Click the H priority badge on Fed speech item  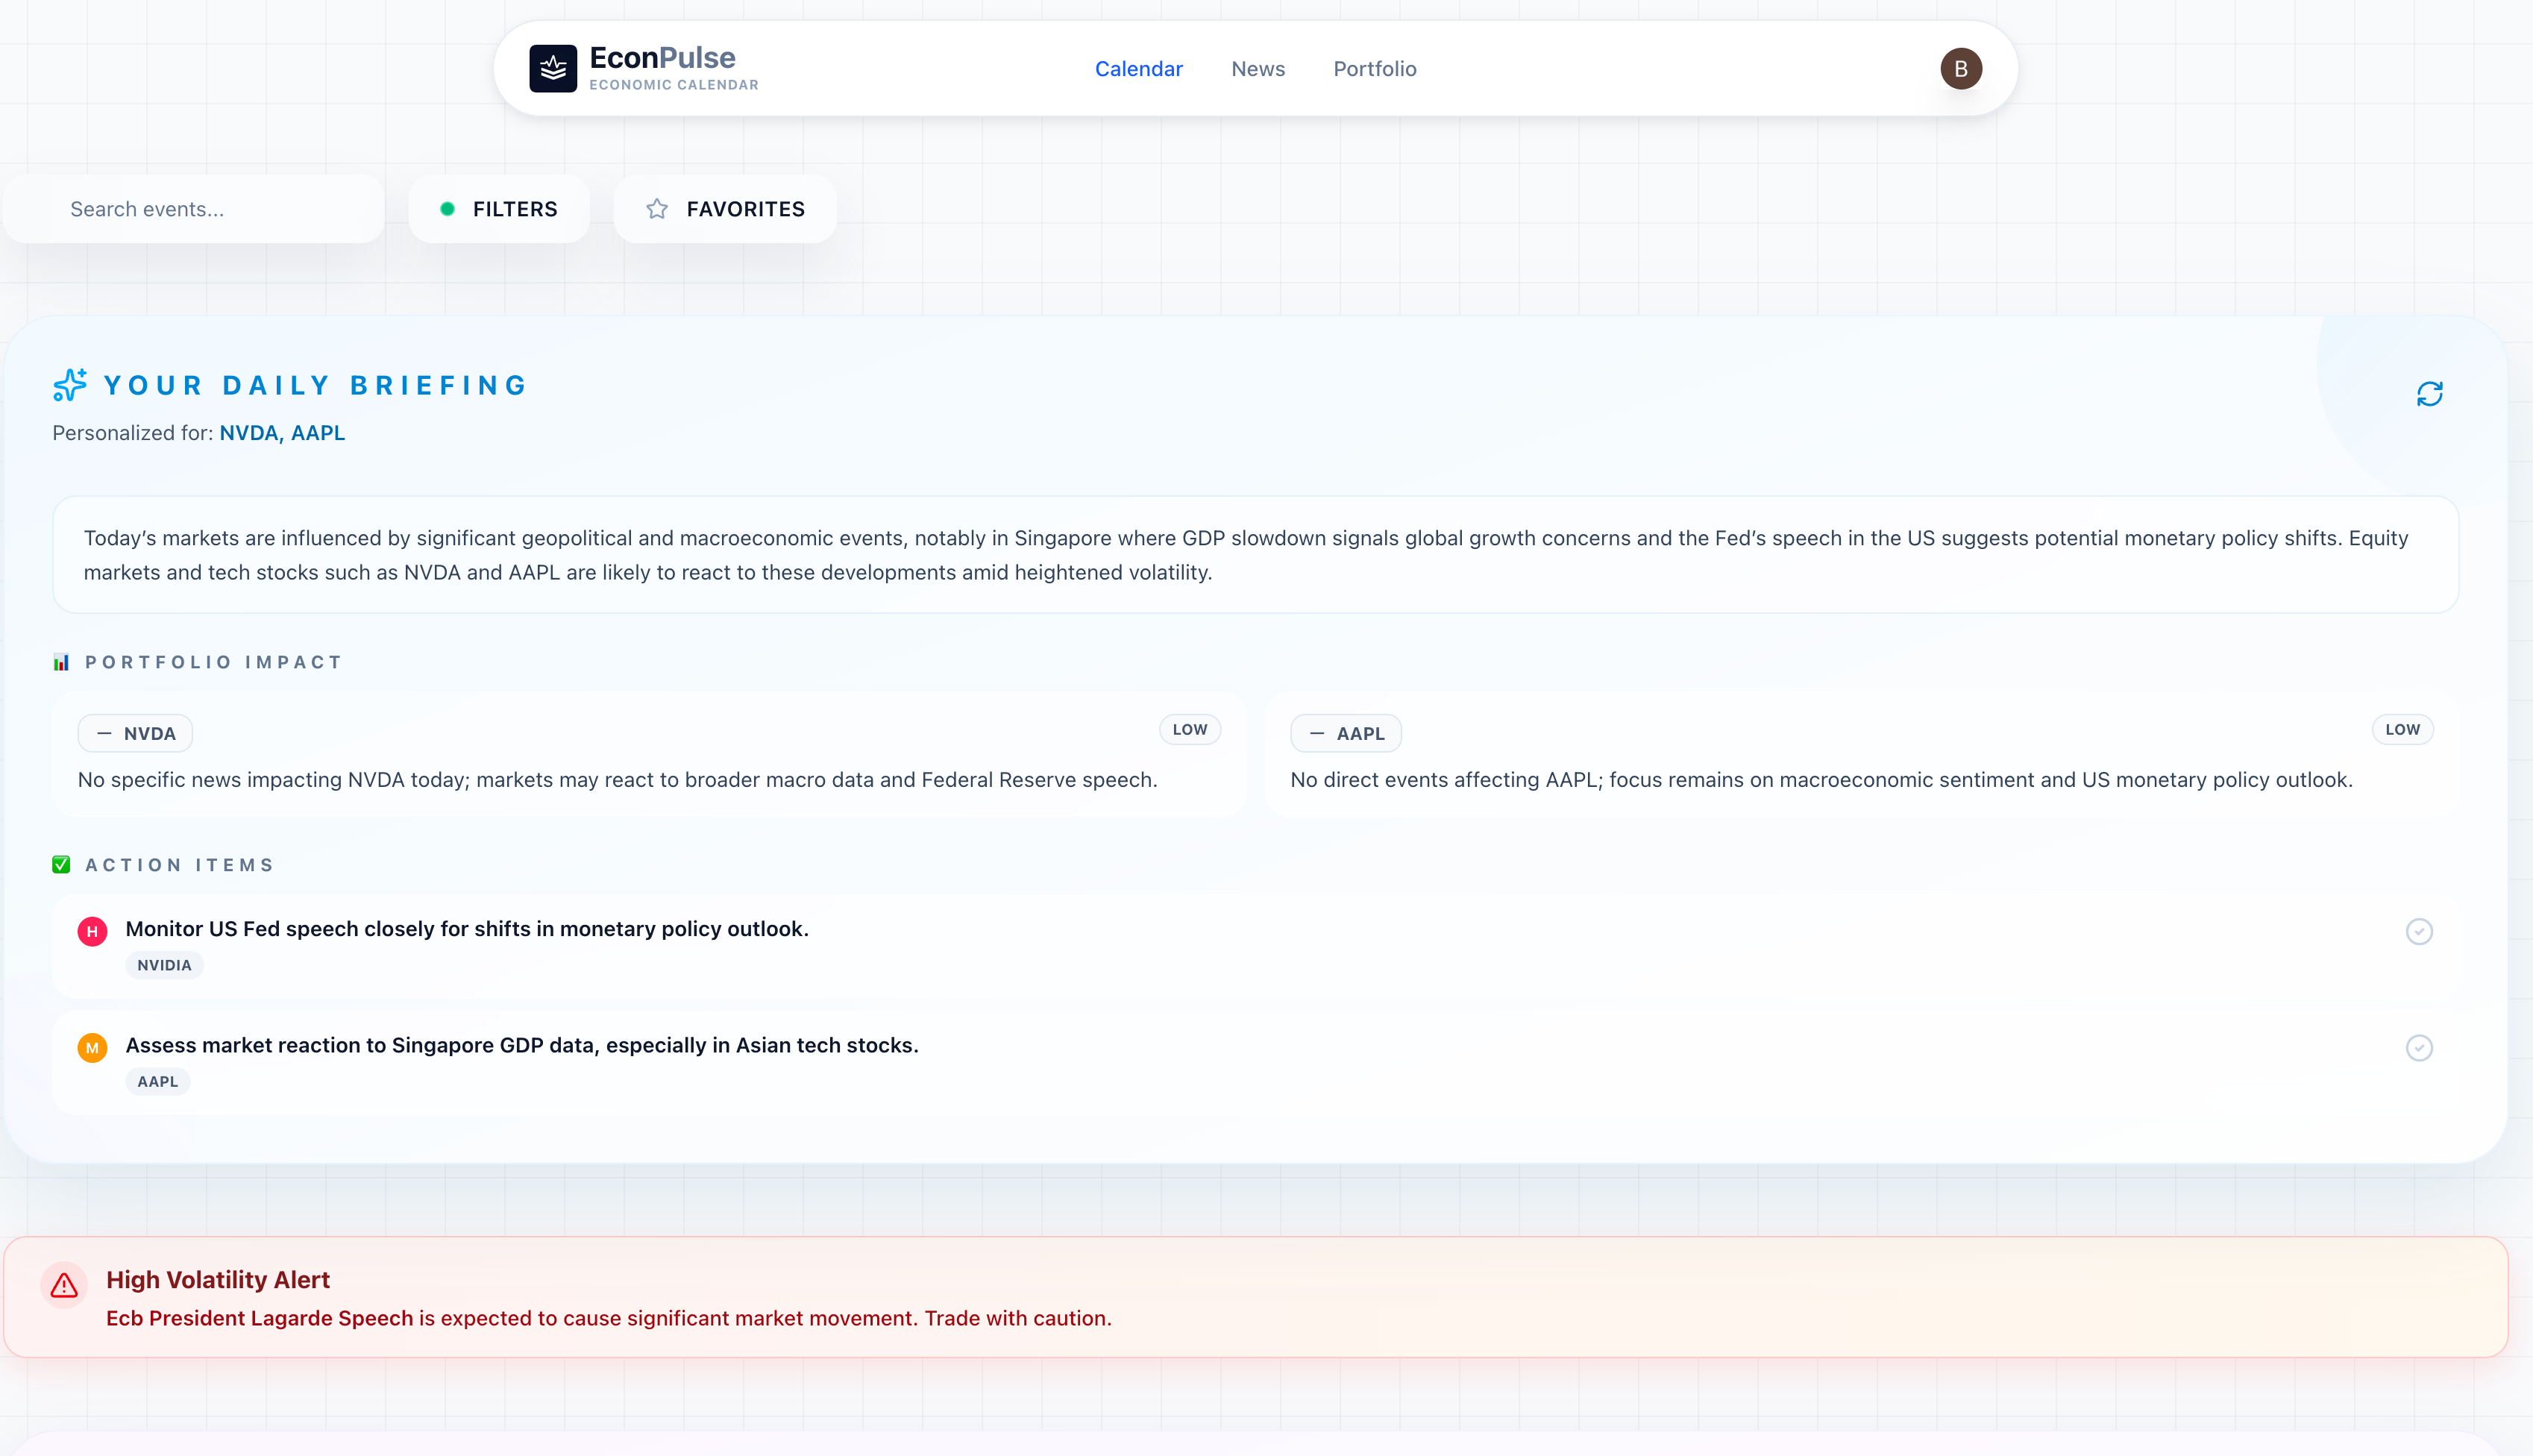[x=92, y=930]
